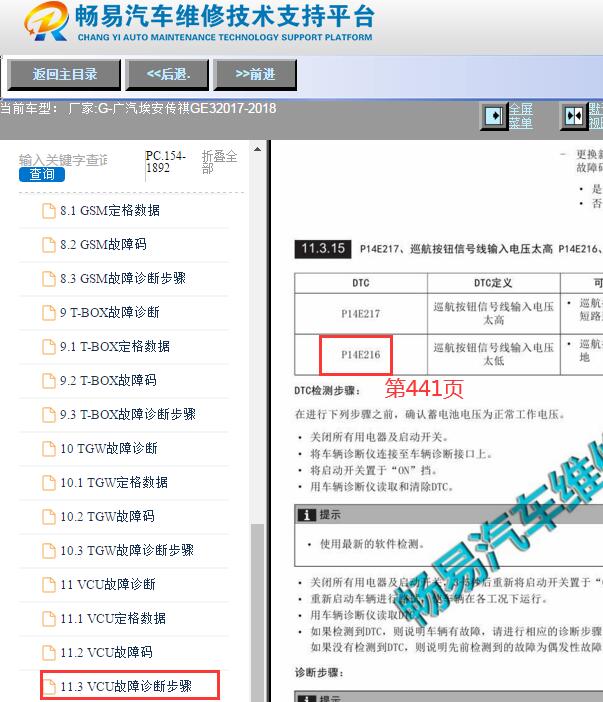This screenshot has width=603, height=702.
Task: Click the page icon beside 9.2 T-BOX故障码
Action: pyautogui.click(x=49, y=381)
